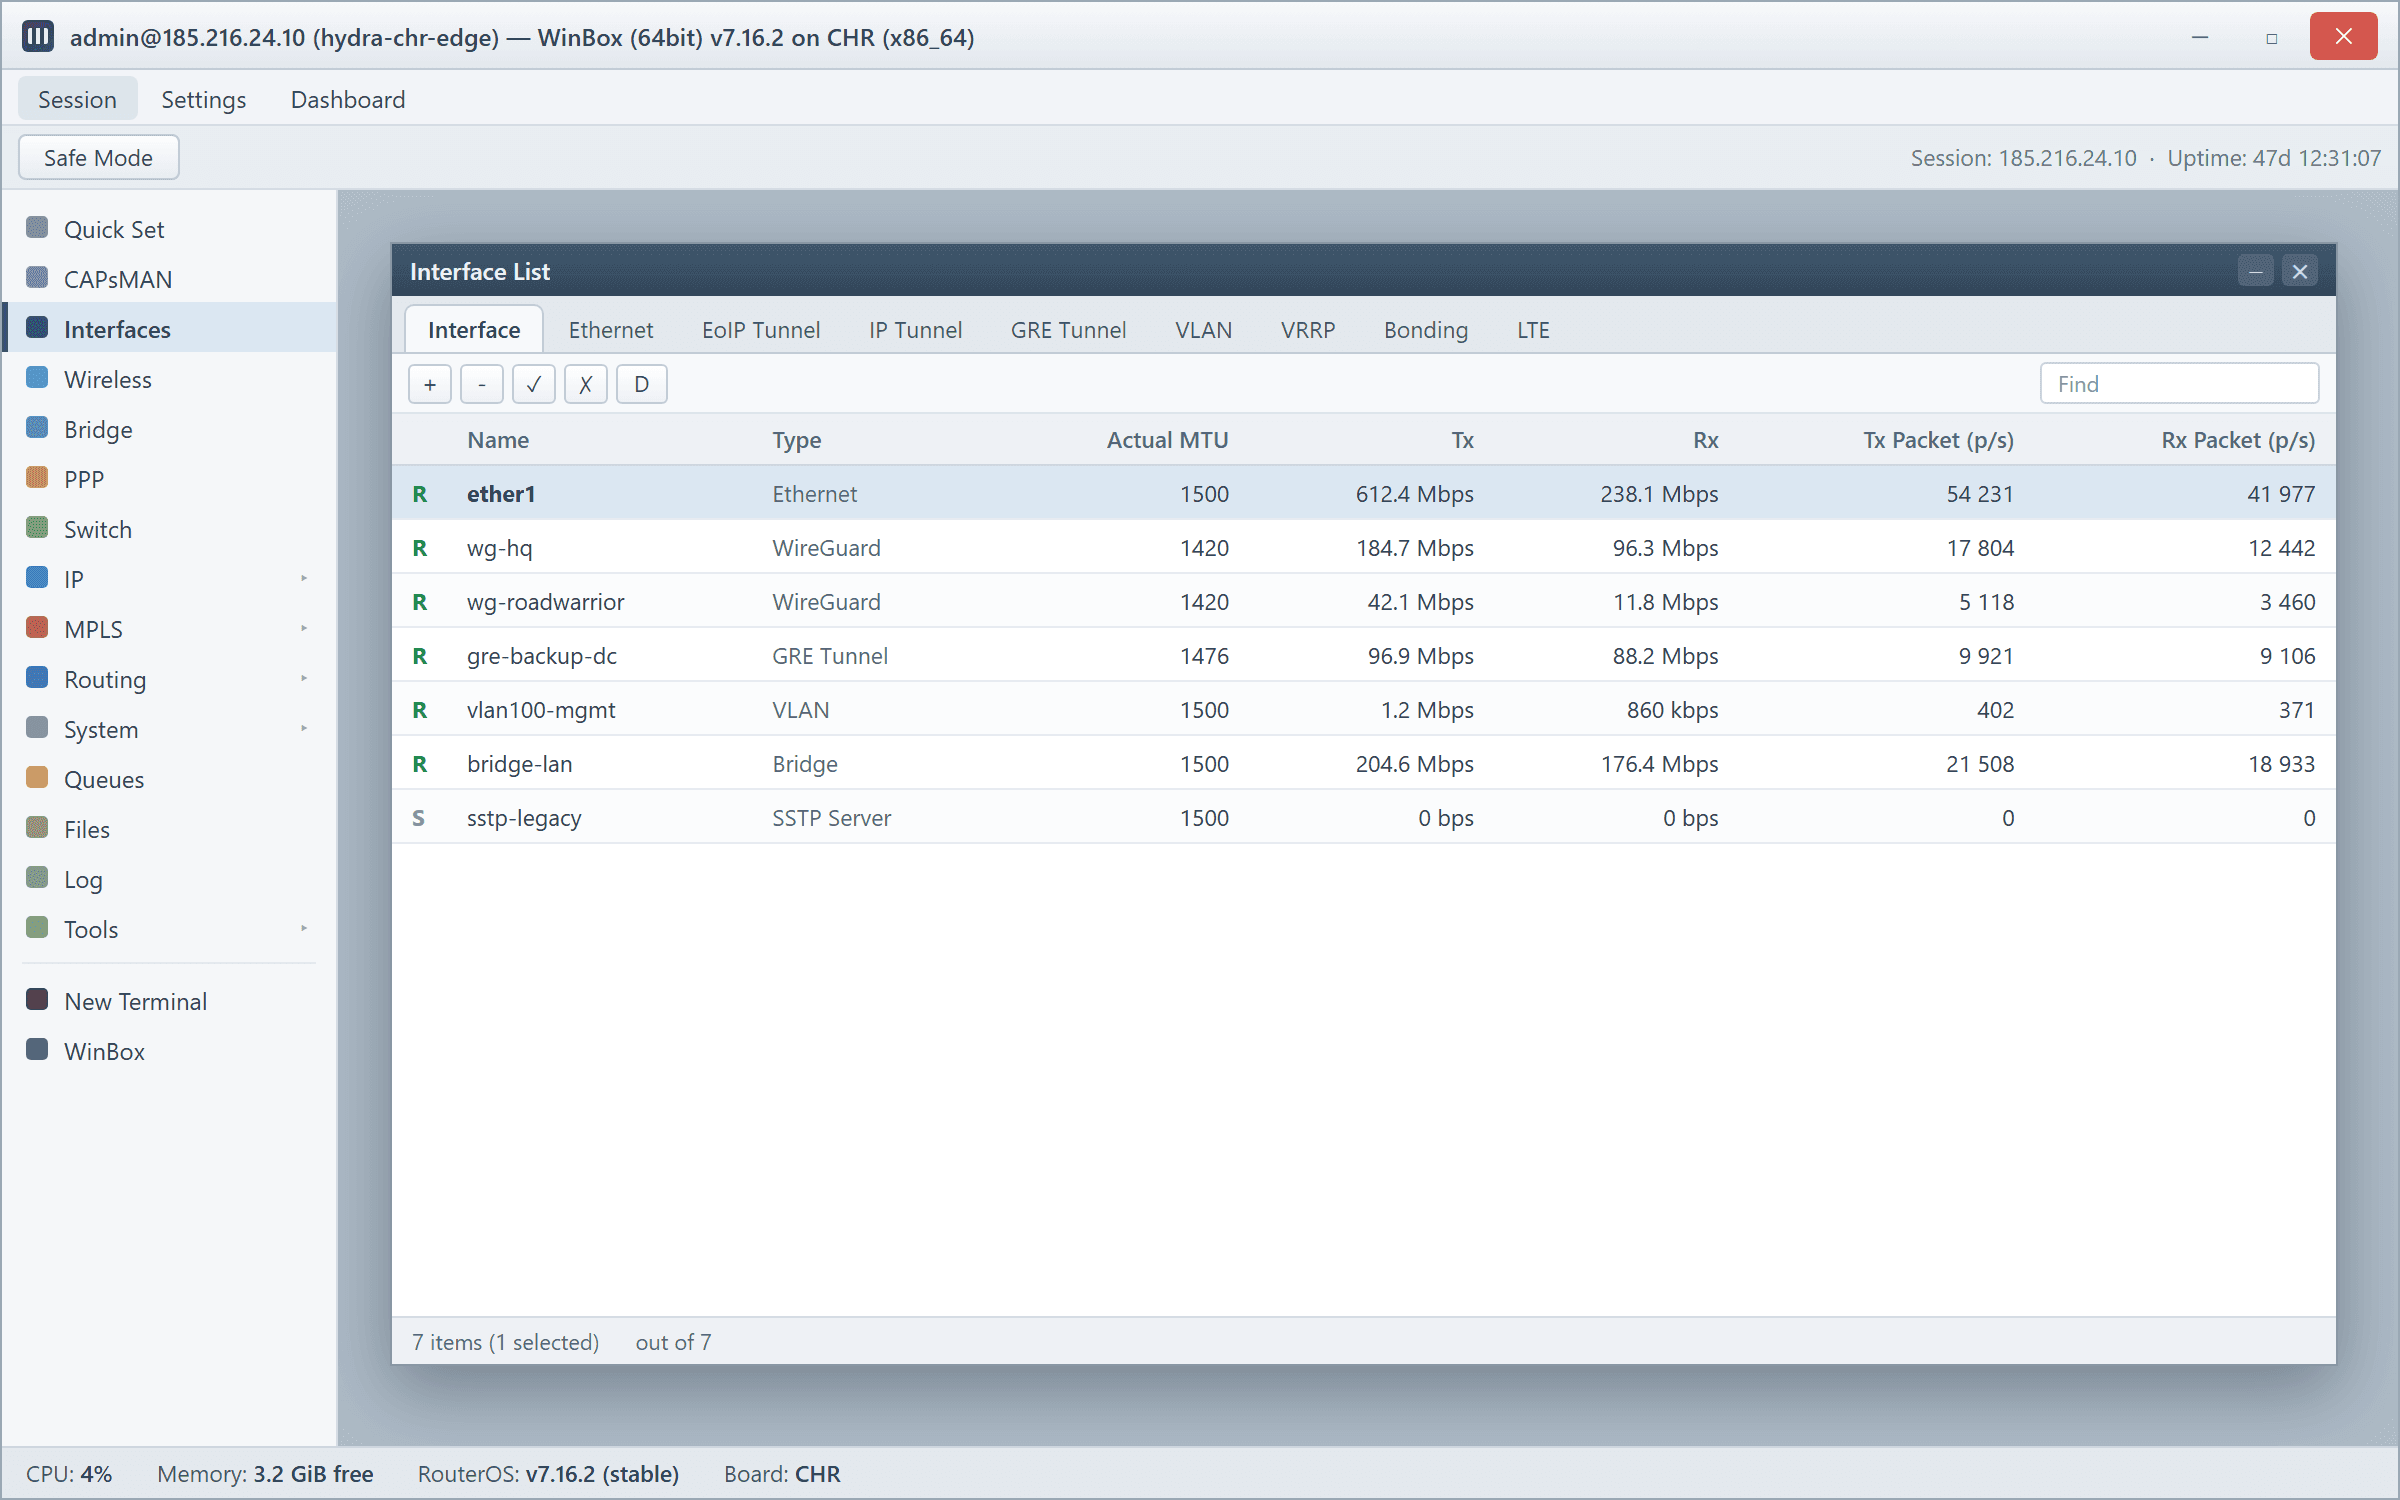Select Interfaces in the sidebar

[x=168, y=329]
